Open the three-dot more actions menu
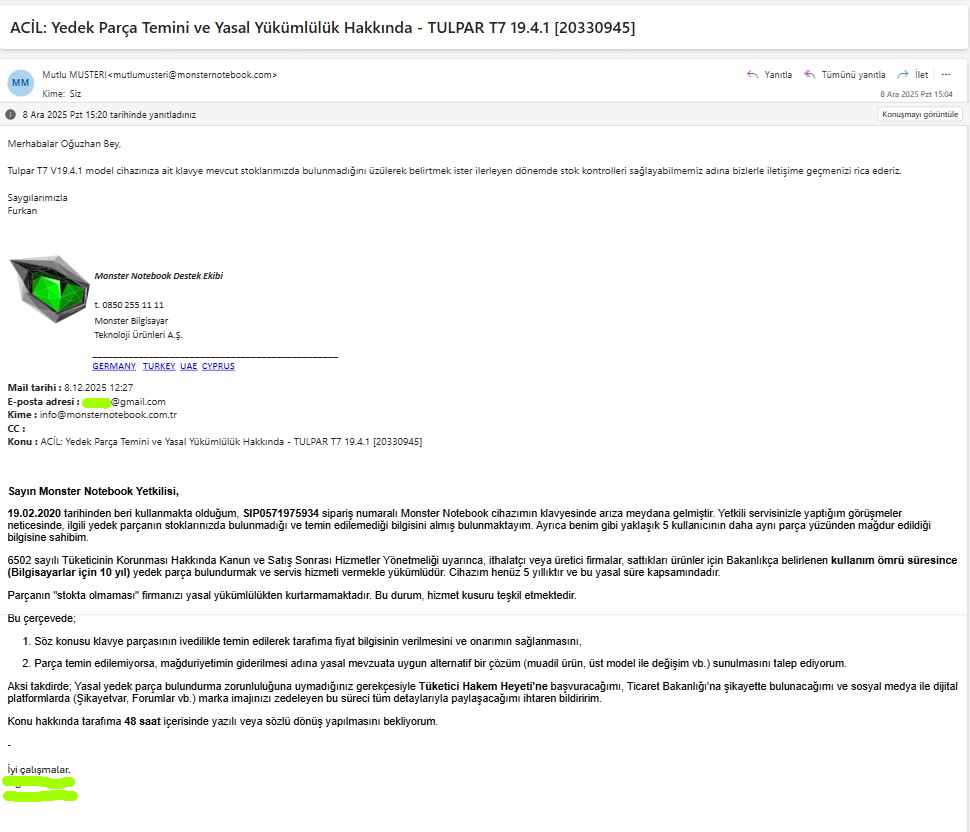This screenshot has height=832, width=970. (945, 74)
